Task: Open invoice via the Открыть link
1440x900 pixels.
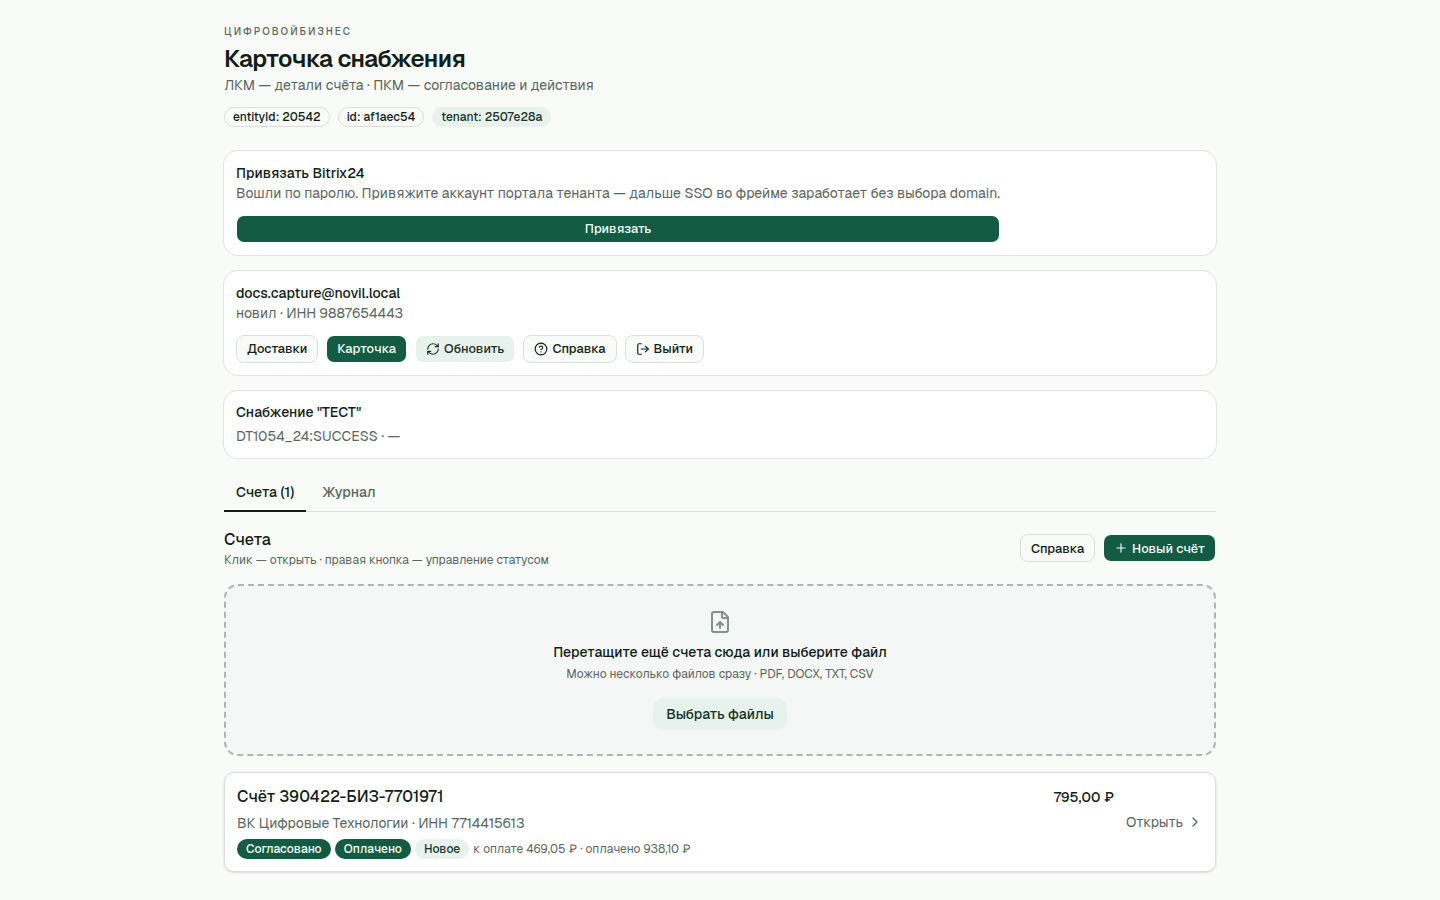Action: pos(1162,822)
